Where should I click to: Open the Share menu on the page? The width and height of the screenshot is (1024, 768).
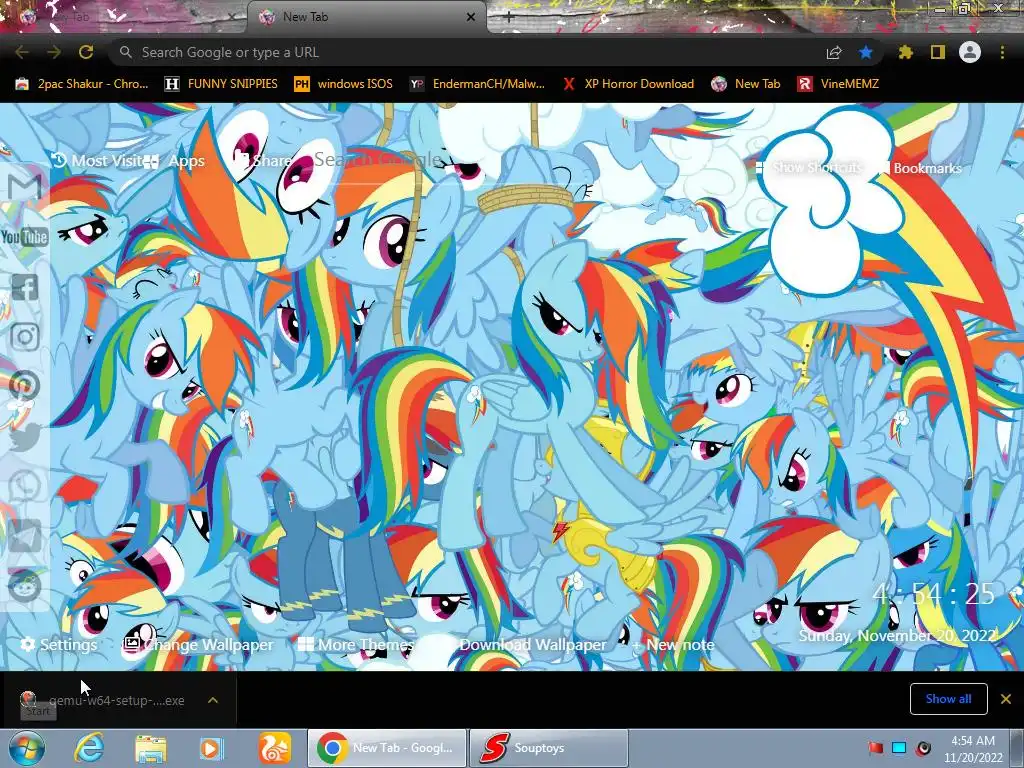[263, 161]
